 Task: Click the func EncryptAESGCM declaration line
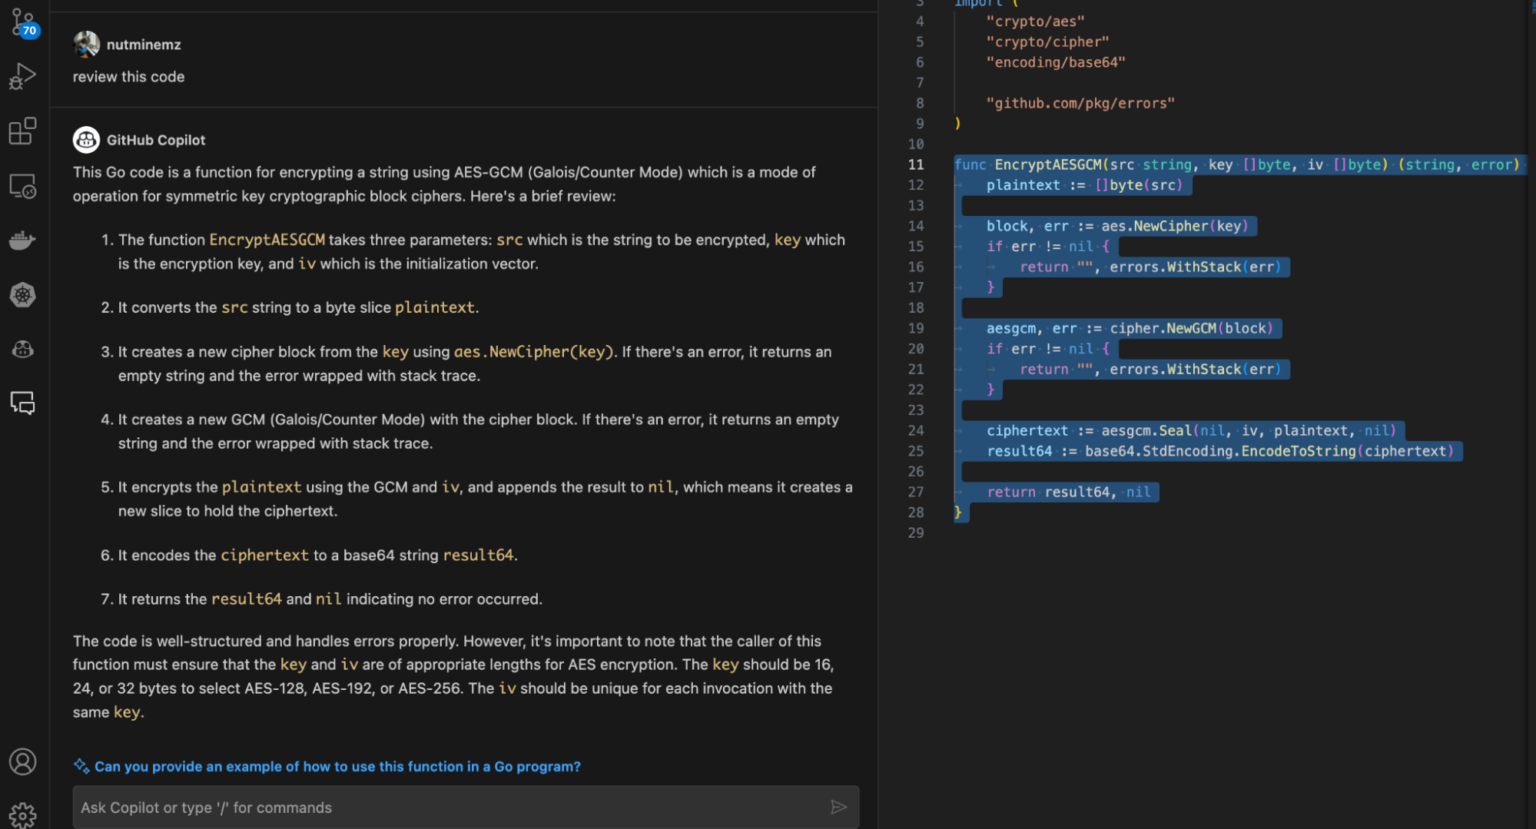tap(1237, 165)
